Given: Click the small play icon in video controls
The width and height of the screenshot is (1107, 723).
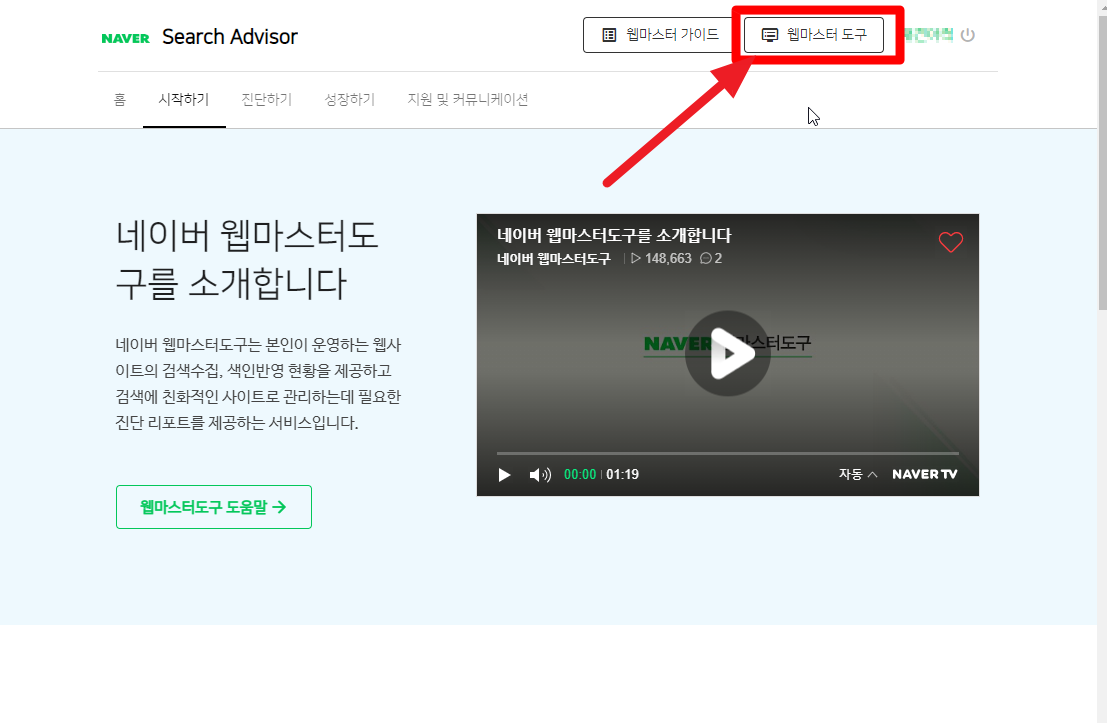Looking at the screenshot, I should [x=505, y=475].
